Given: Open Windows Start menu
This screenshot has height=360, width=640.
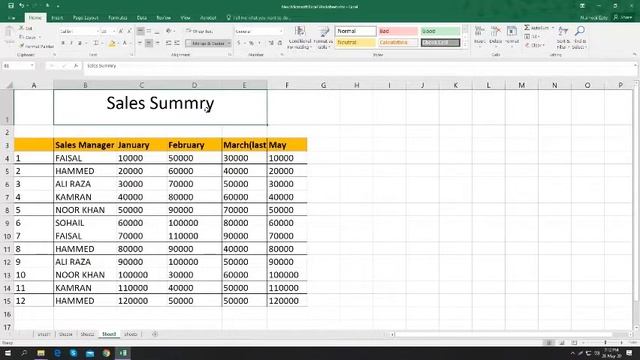Looking at the screenshot, I should coord(7,353).
